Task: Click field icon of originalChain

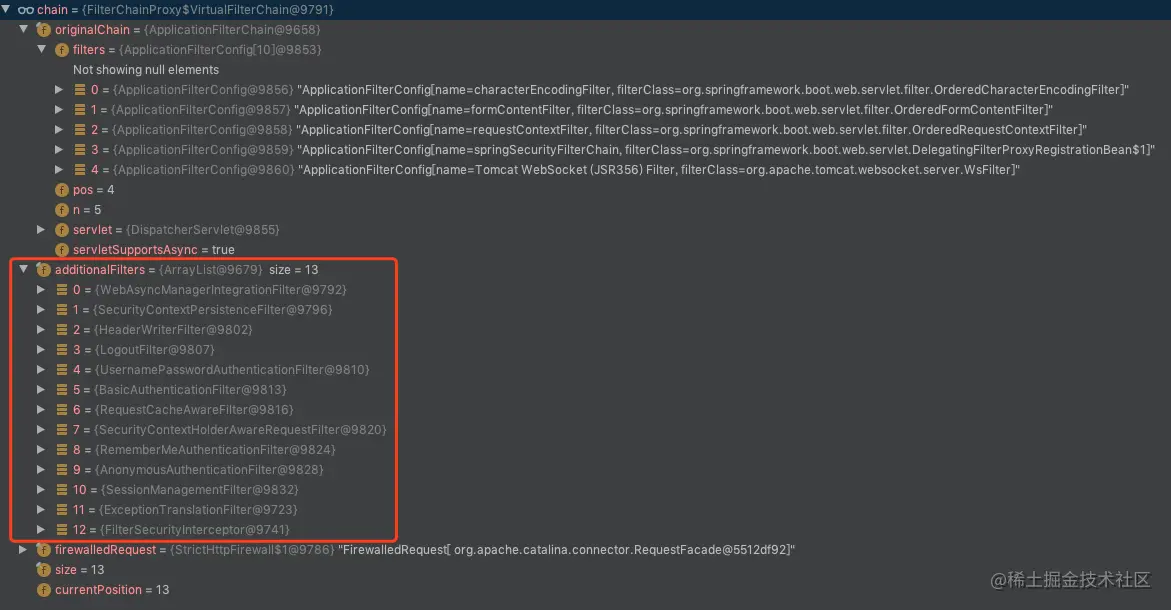Action: click(44, 30)
